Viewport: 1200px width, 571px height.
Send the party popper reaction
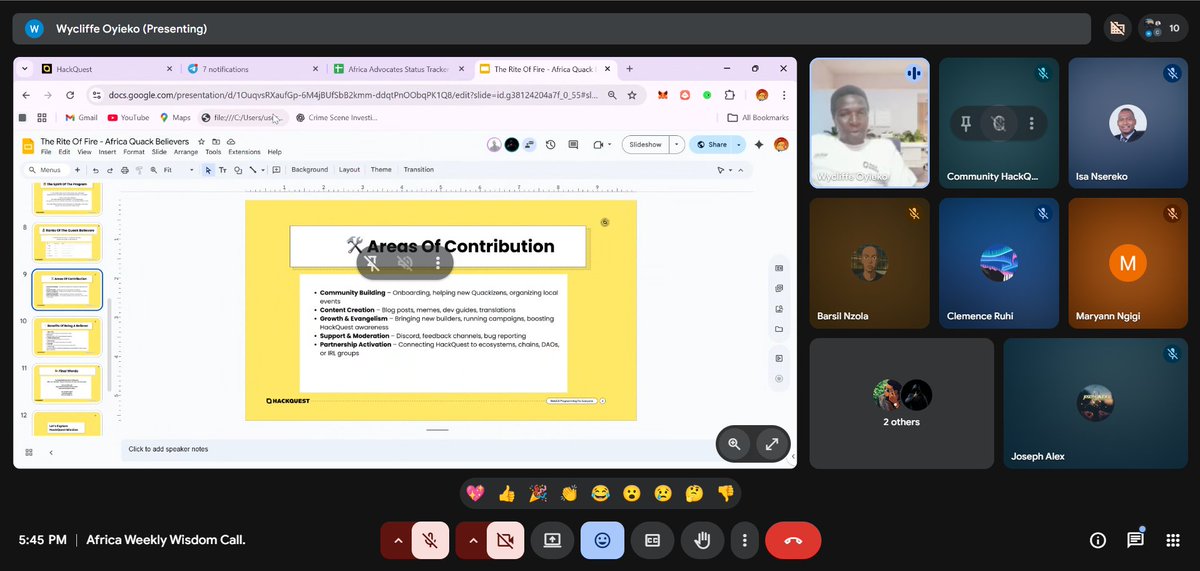(537, 493)
